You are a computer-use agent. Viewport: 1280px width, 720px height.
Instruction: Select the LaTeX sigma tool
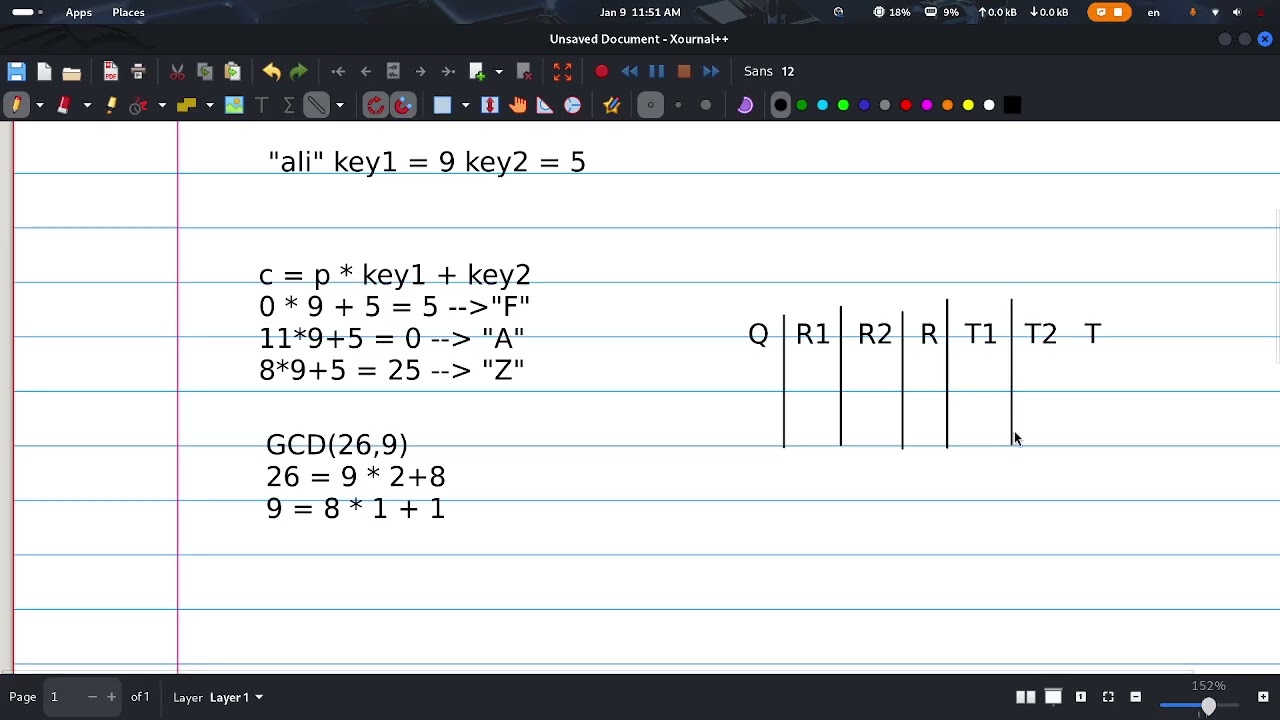click(x=288, y=105)
